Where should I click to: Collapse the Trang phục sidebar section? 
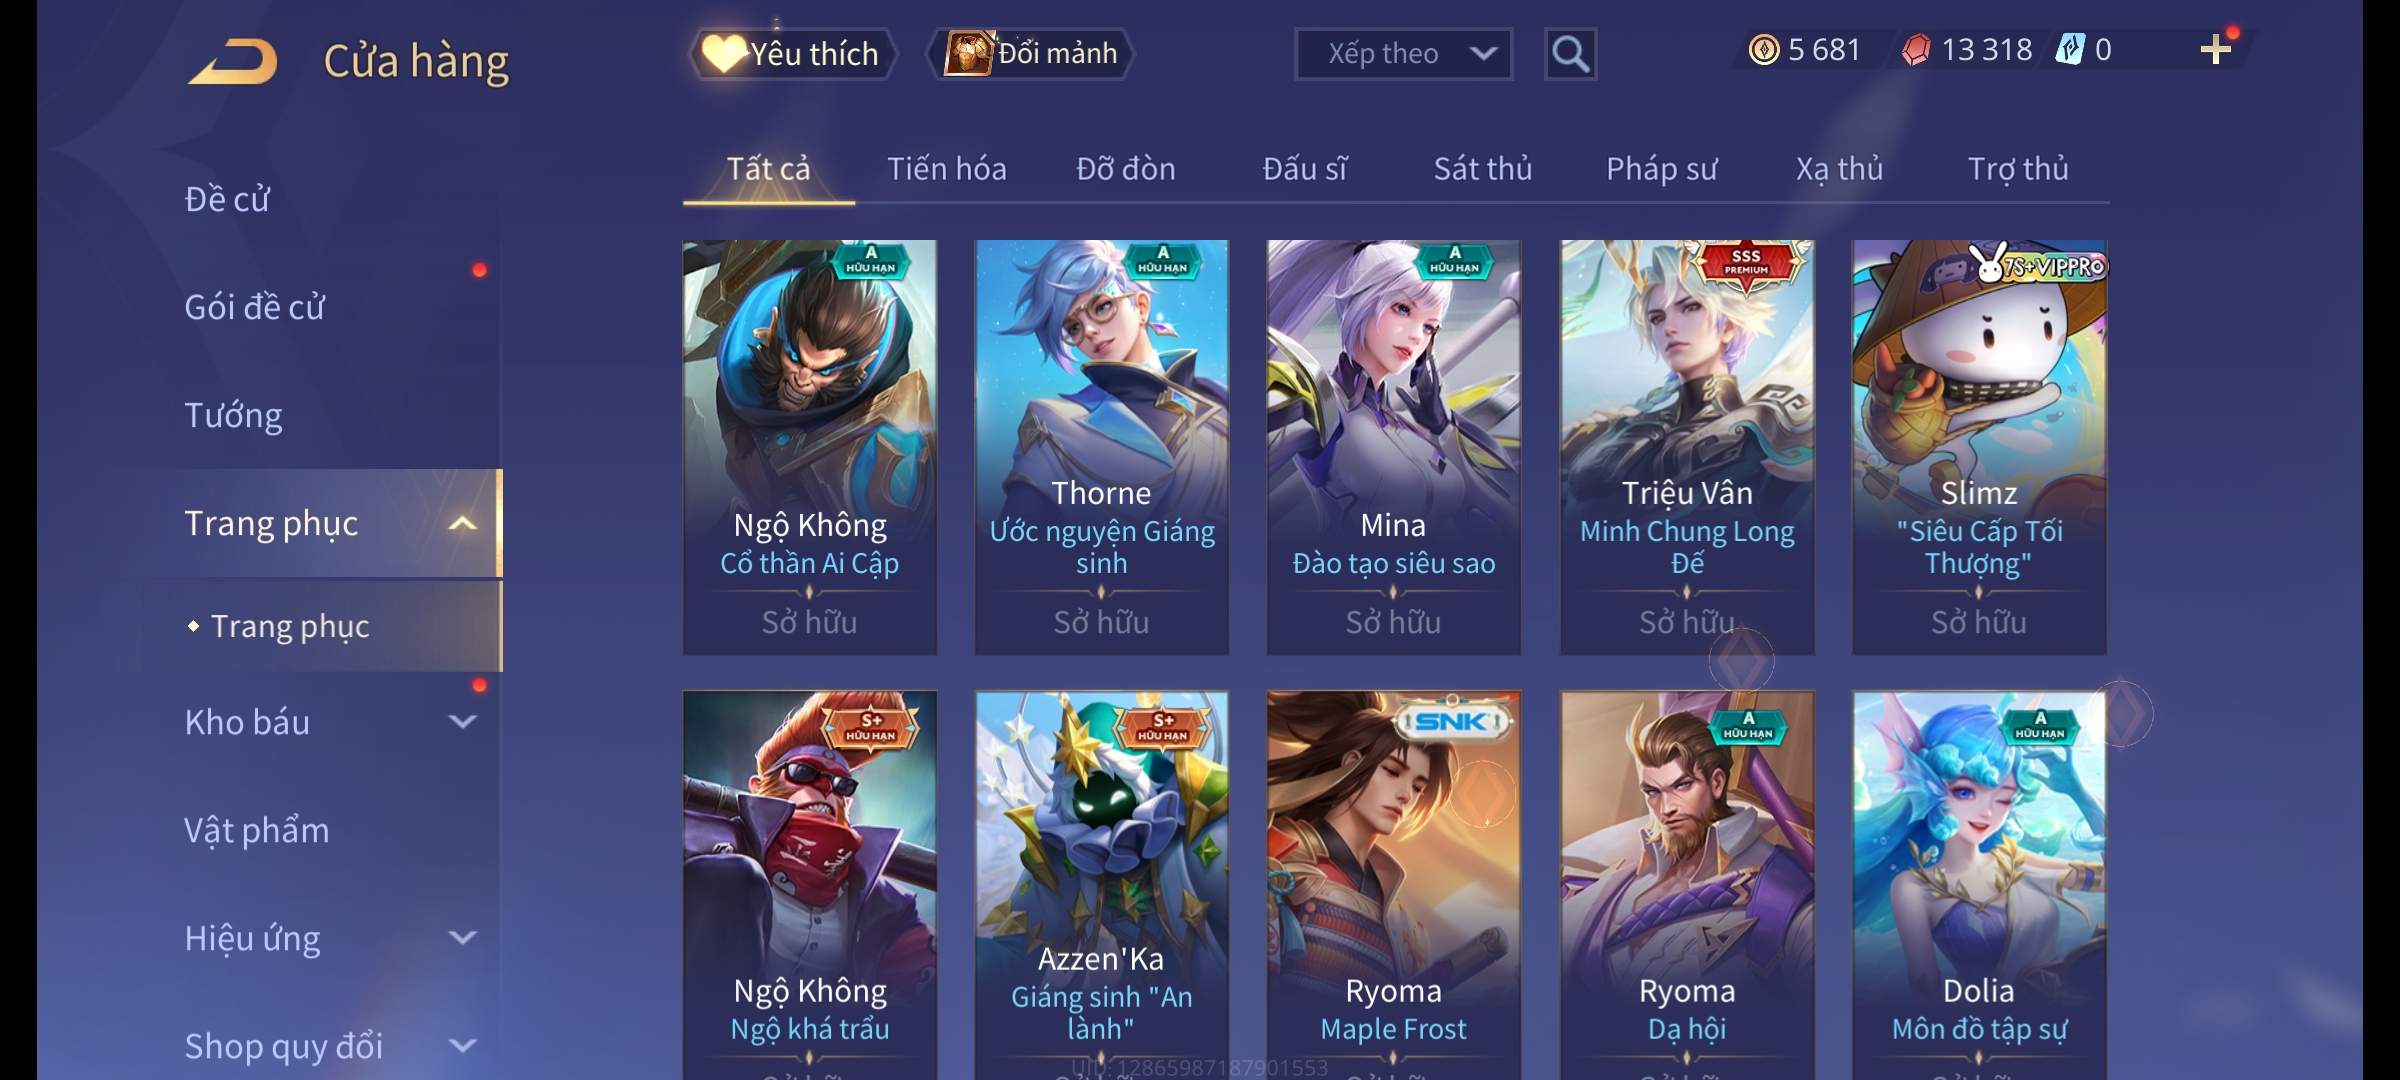coord(463,523)
